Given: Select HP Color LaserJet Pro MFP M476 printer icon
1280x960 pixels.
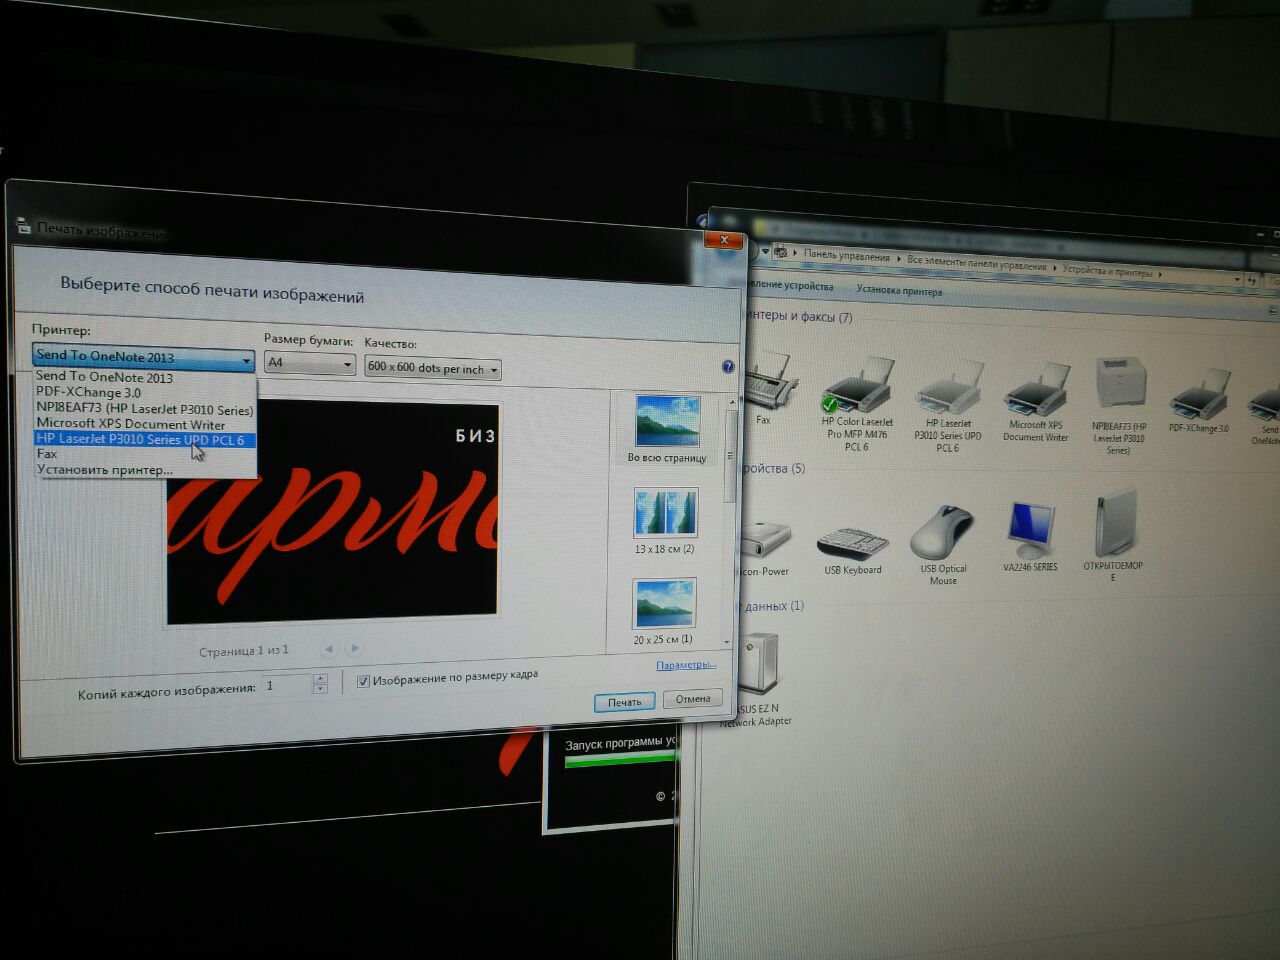Looking at the screenshot, I should click(x=857, y=405).
